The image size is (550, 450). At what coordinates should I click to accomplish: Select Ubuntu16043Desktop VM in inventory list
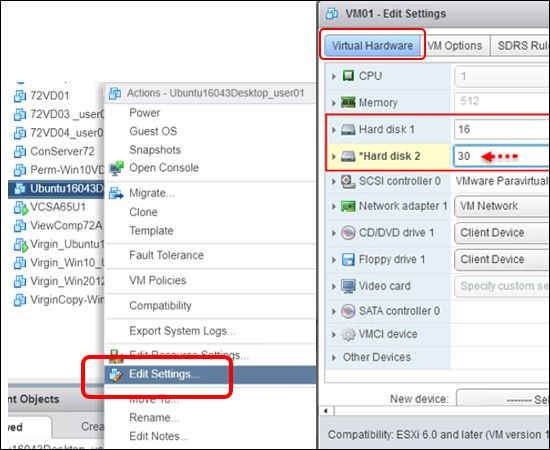tap(56, 189)
